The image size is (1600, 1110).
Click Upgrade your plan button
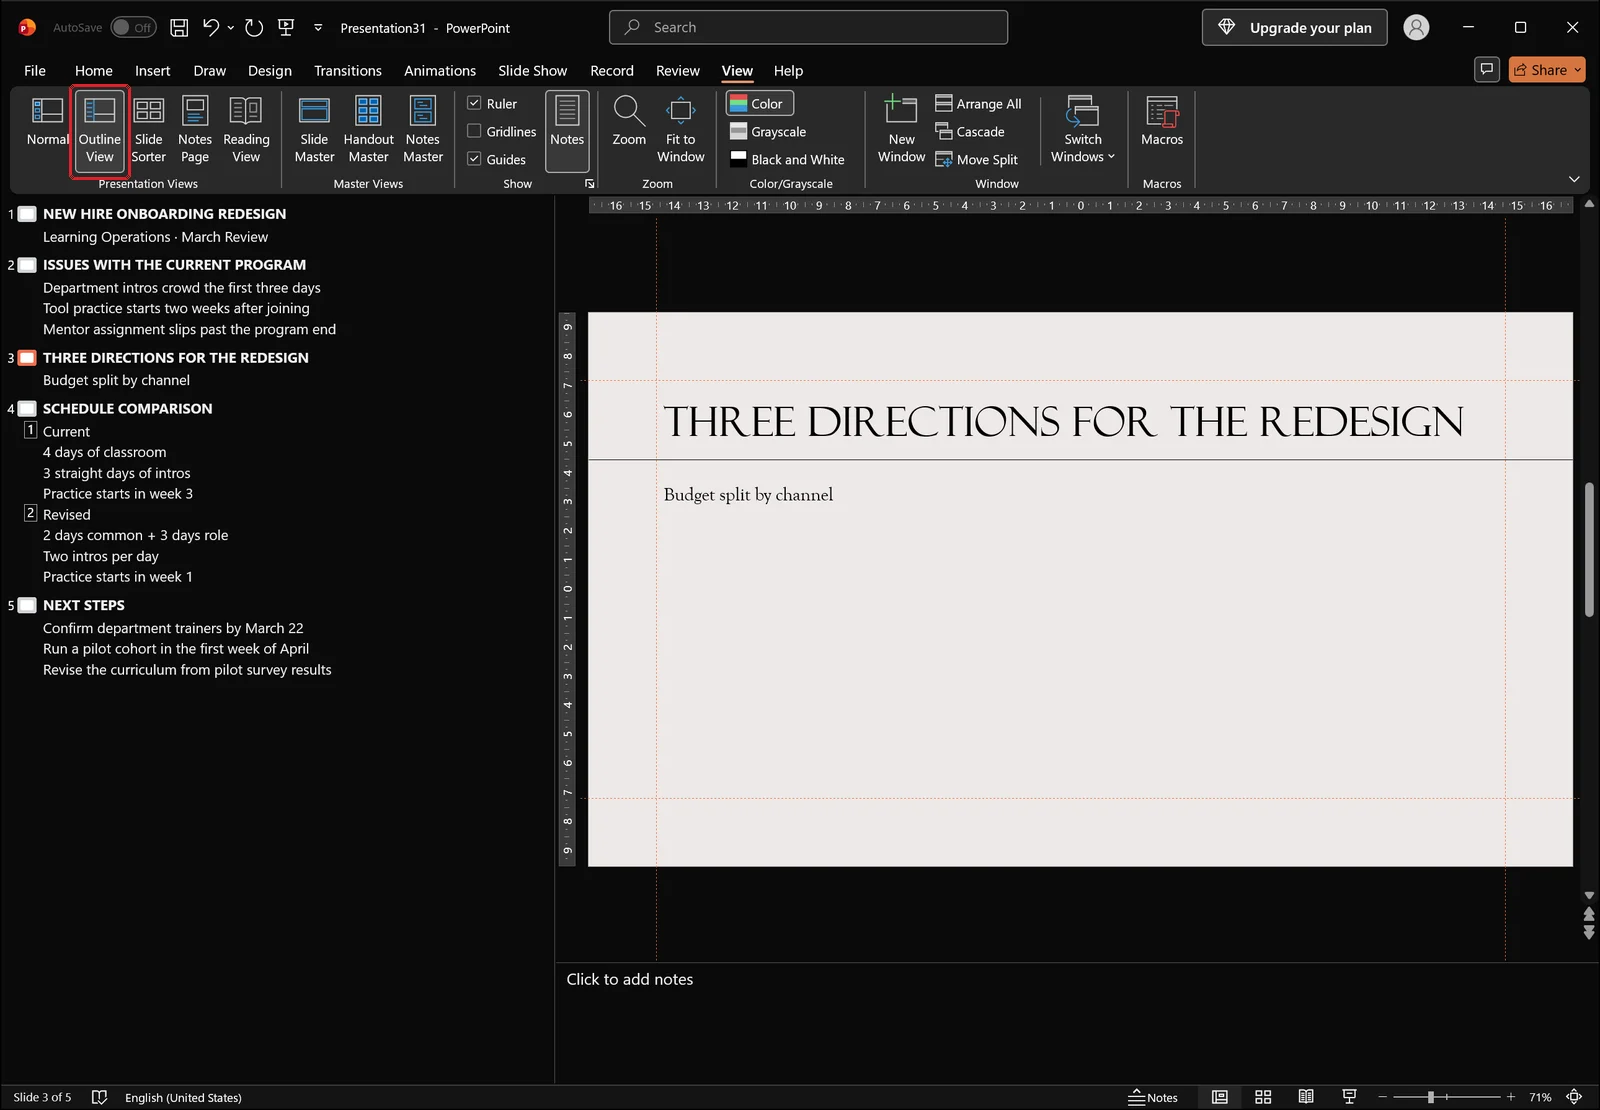pyautogui.click(x=1294, y=28)
